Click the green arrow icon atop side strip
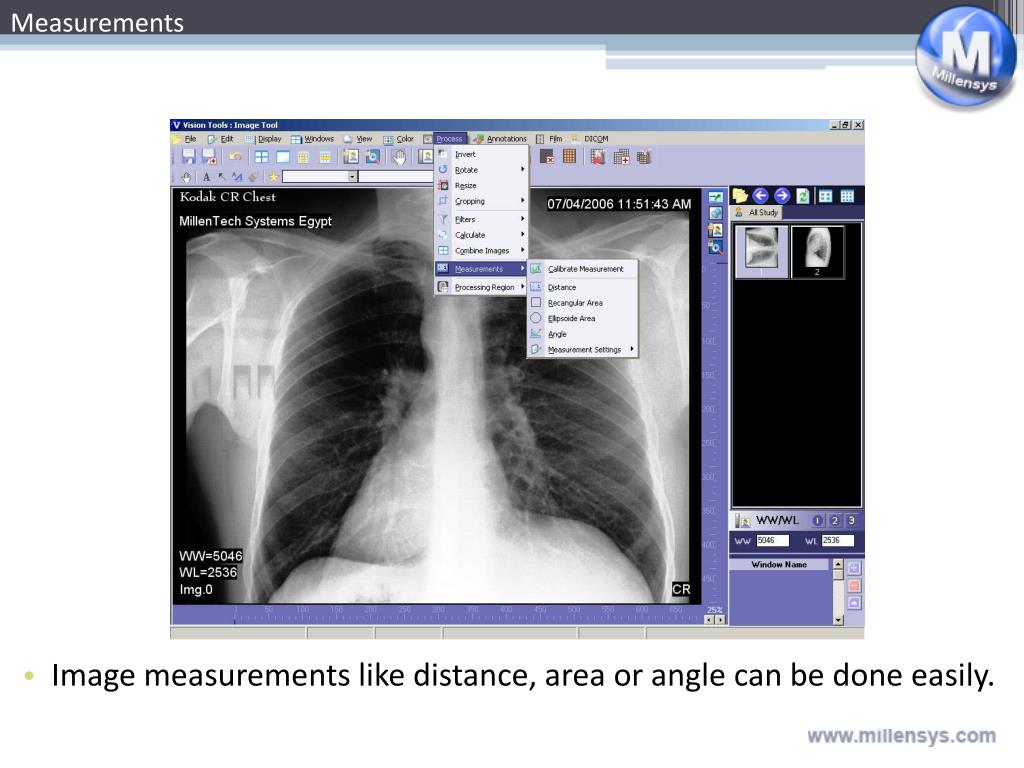The image size is (1024, 768). pos(716,197)
